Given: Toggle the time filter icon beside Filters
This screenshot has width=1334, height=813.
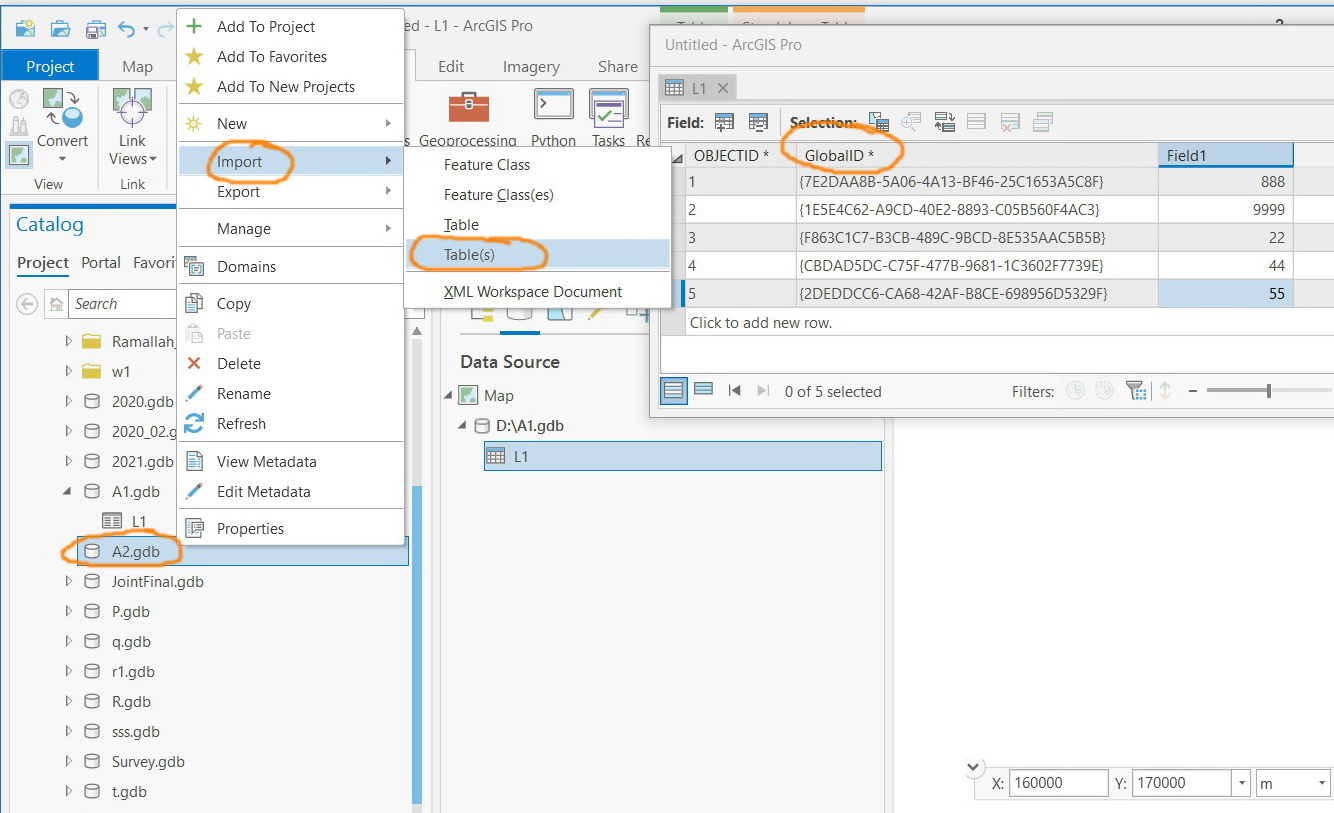Looking at the screenshot, I should point(1075,391).
